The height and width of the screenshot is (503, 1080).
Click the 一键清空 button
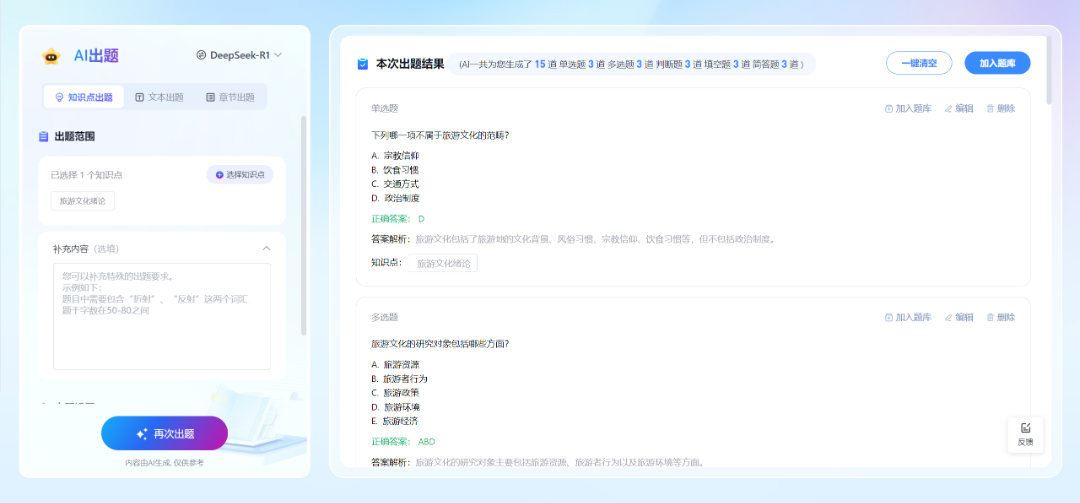pos(918,63)
